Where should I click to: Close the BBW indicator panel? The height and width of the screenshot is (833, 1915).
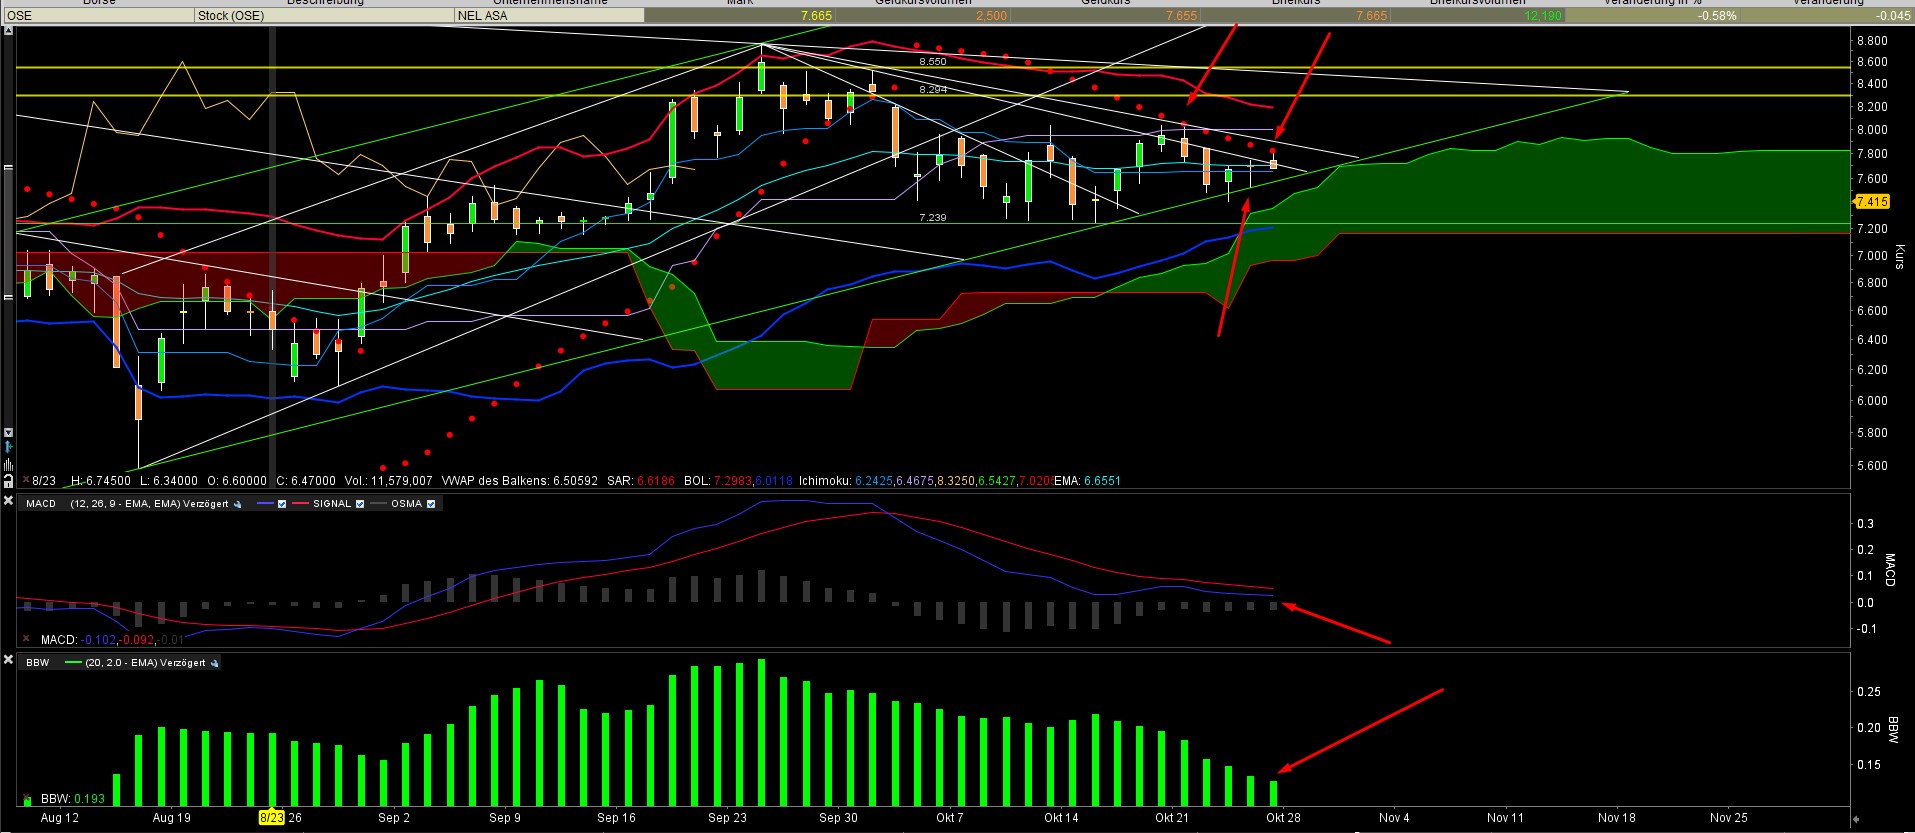(x=8, y=661)
